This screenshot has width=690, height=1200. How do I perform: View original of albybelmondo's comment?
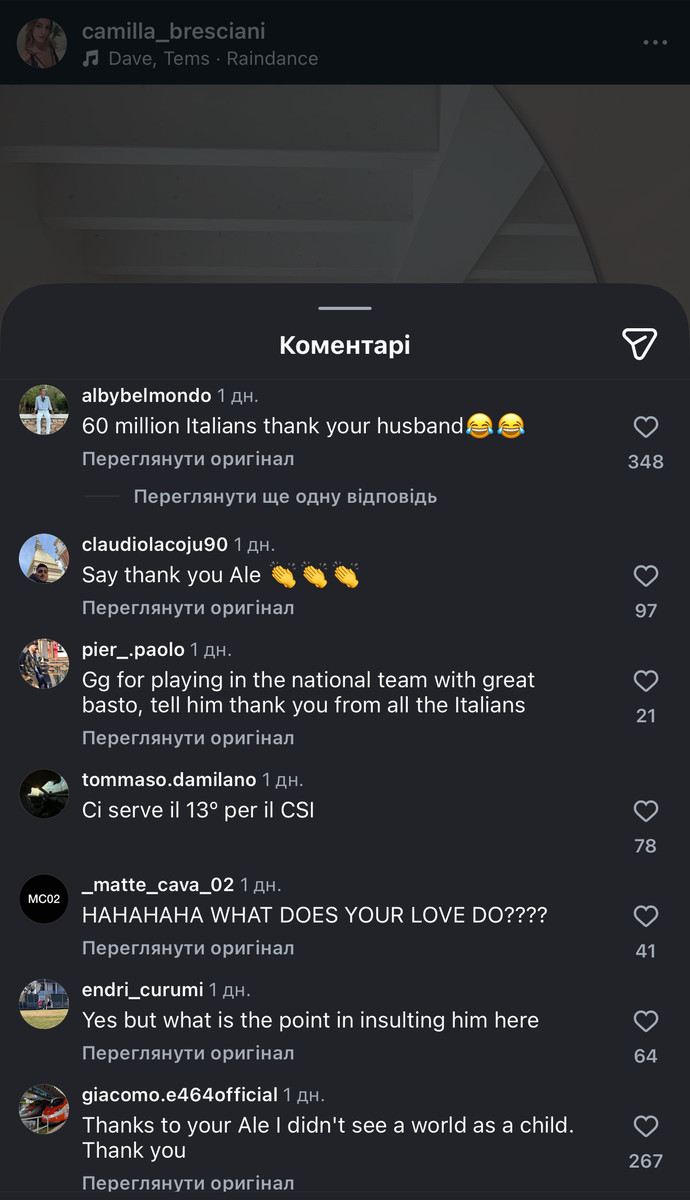pyautogui.click(x=188, y=460)
